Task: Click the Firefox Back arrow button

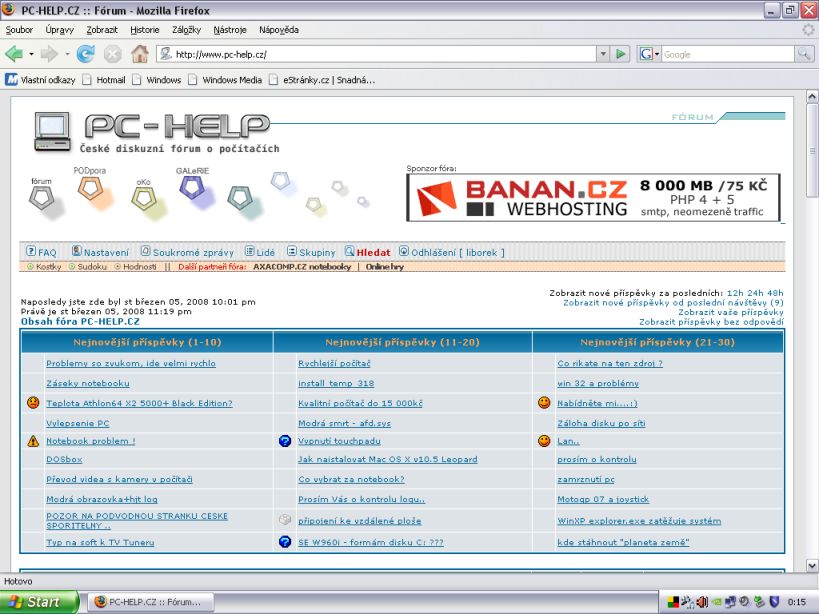Action: 14,54
